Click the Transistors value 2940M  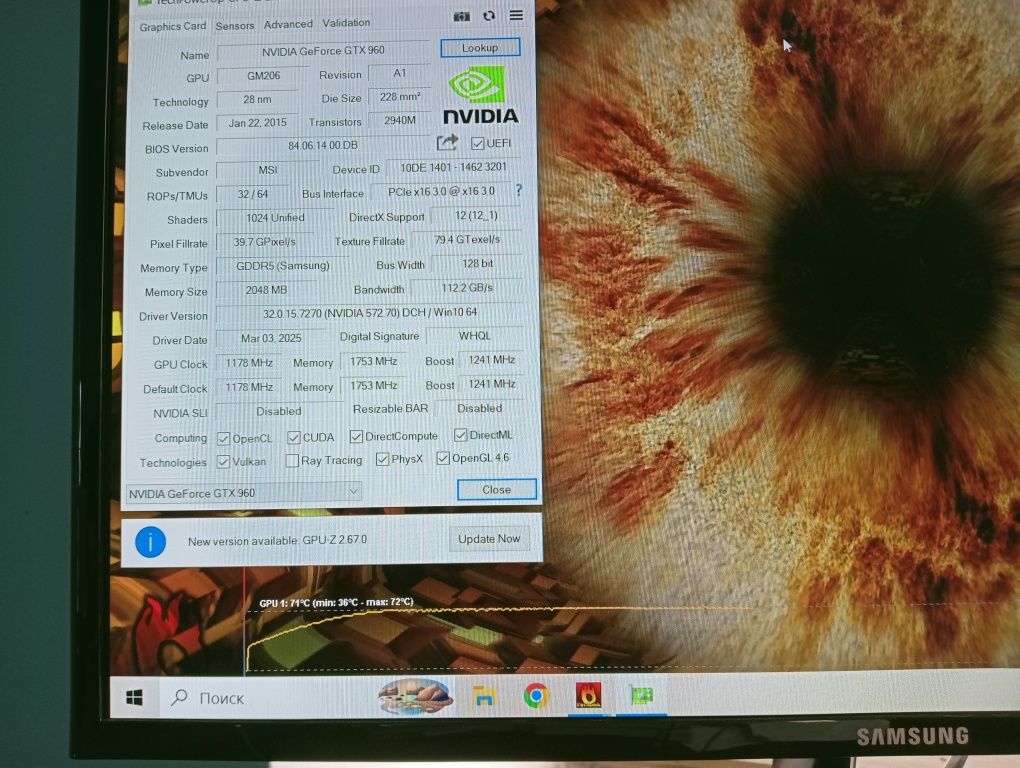tap(399, 120)
